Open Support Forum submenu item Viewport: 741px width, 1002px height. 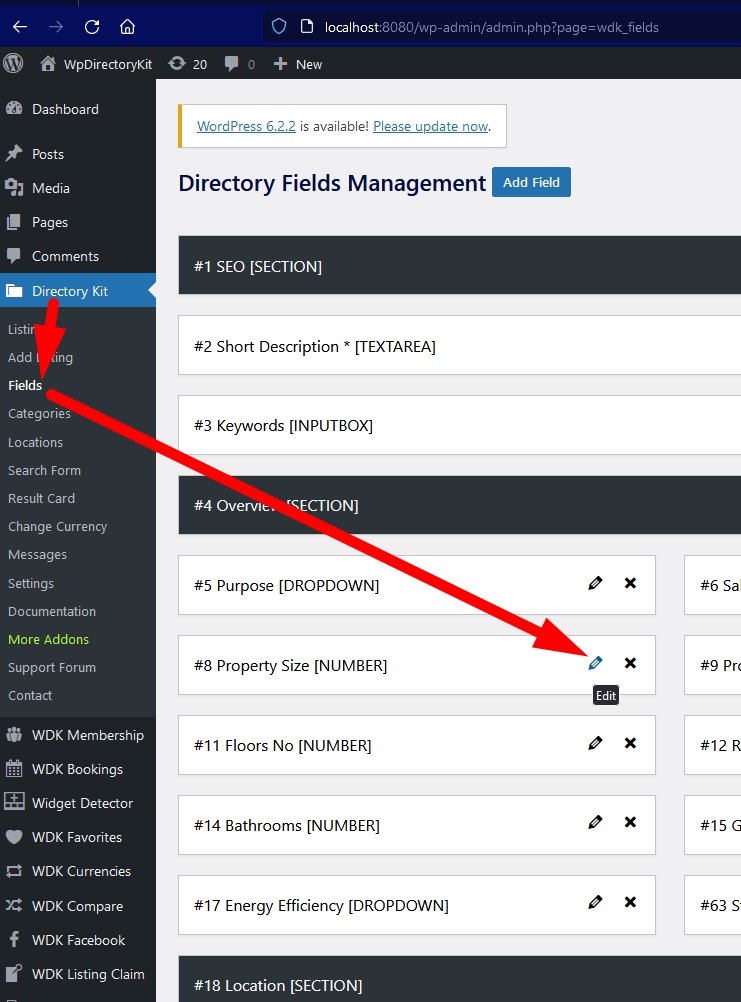tap(52, 668)
